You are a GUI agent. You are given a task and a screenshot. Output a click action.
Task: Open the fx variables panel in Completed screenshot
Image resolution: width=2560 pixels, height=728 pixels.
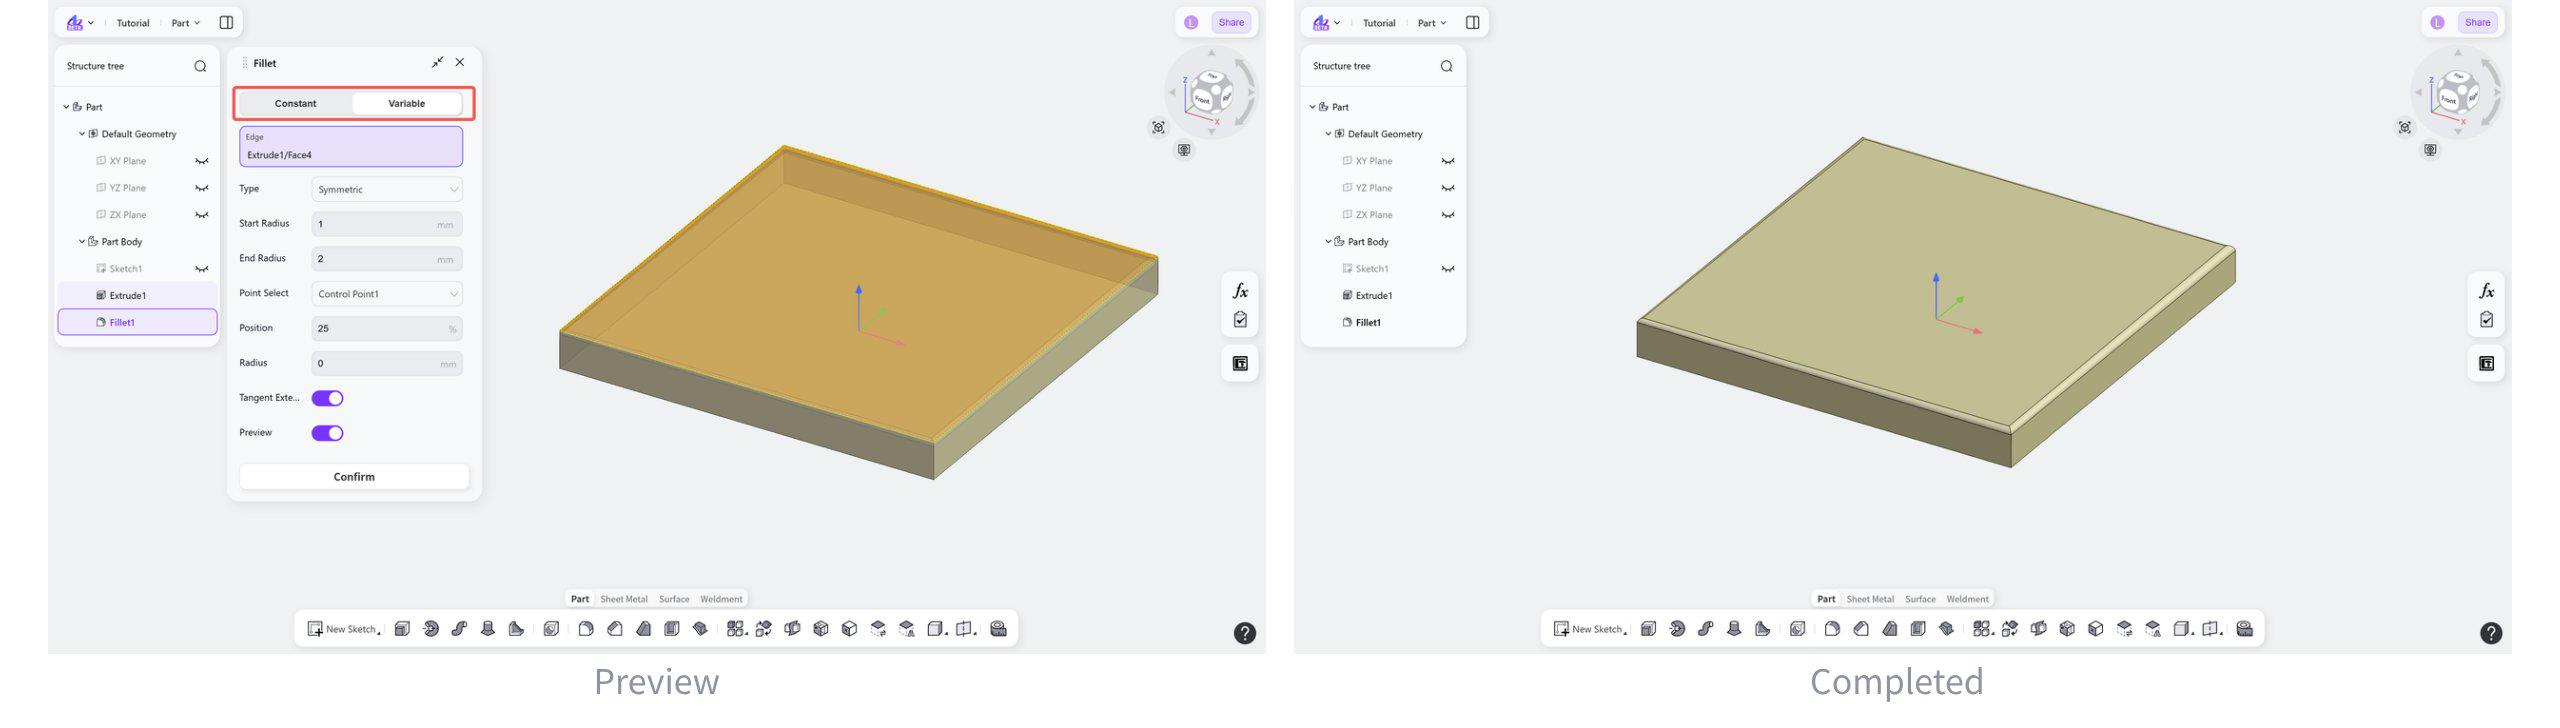[2486, 291]
